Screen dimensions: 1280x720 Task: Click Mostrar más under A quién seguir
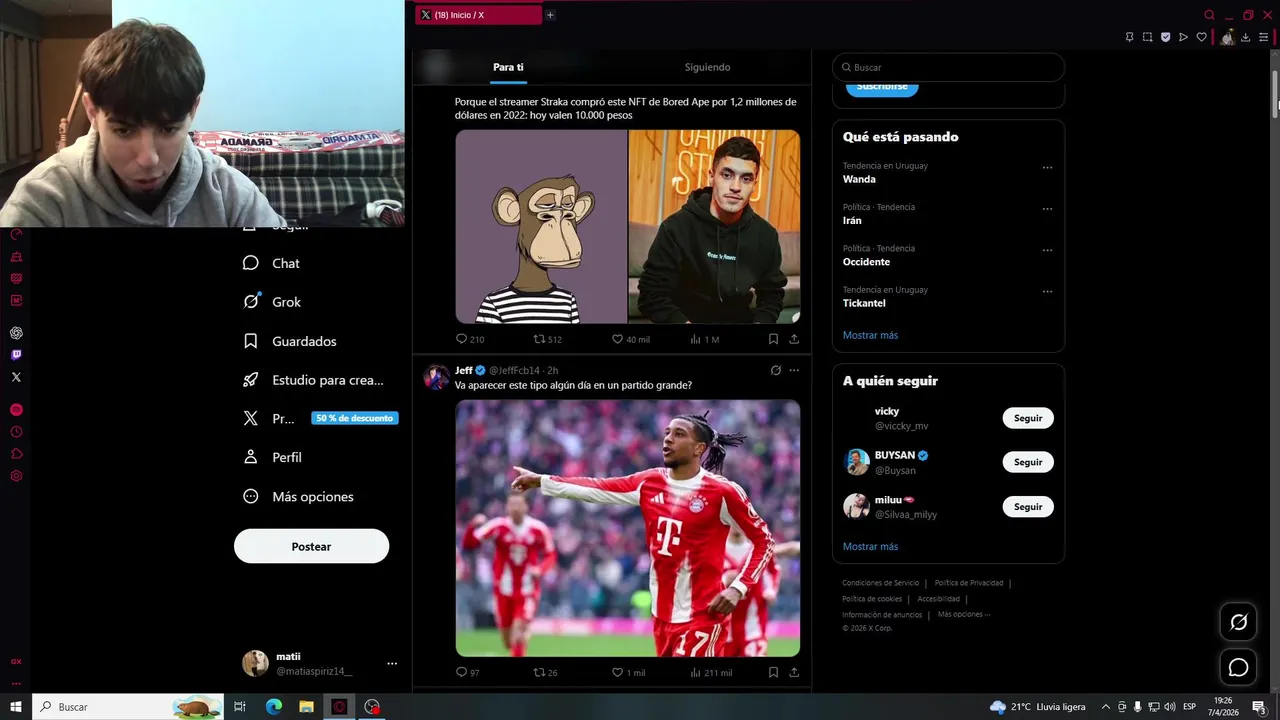[870, 546]
